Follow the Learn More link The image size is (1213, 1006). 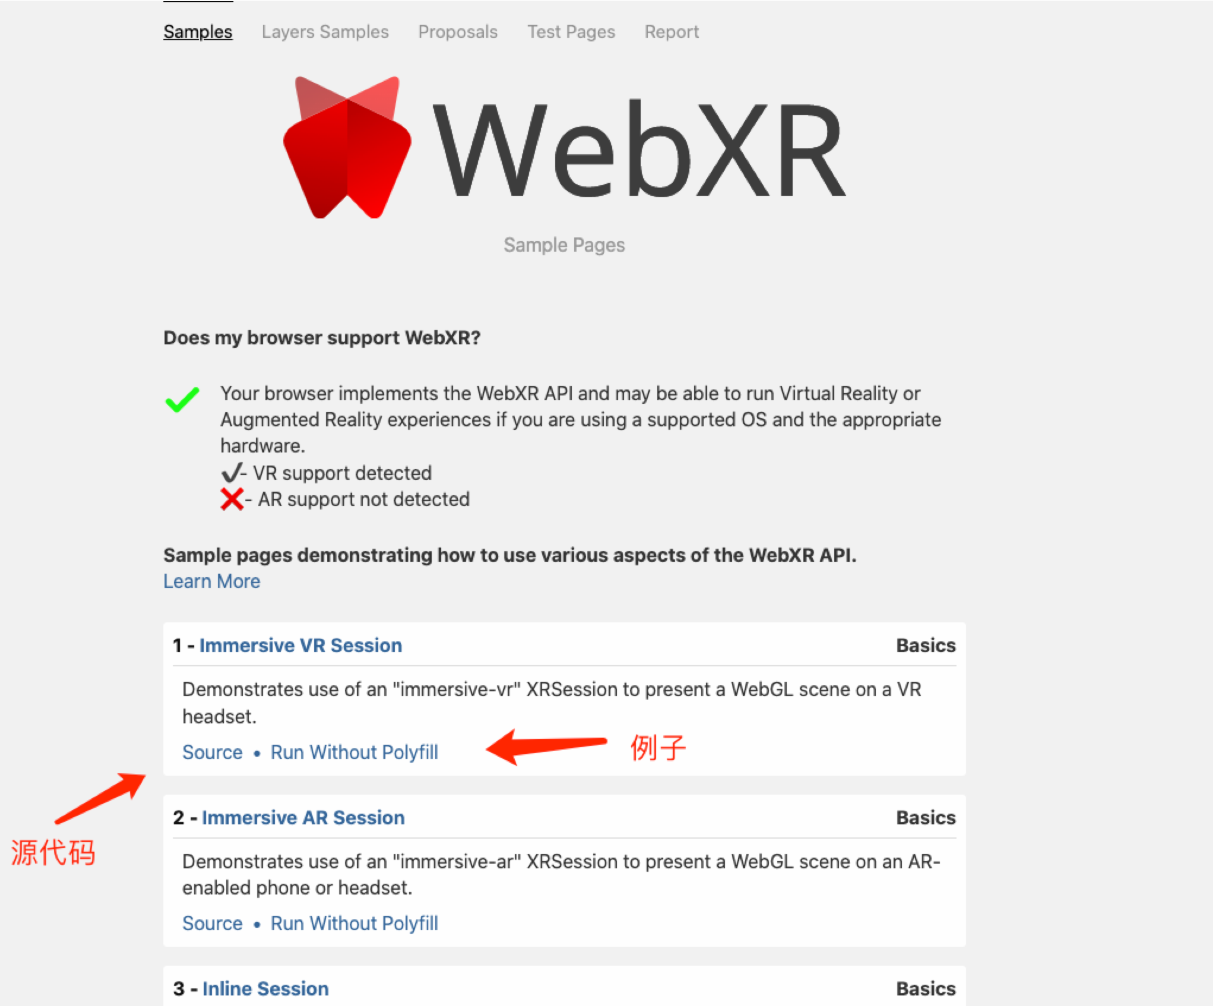(x=212, y=581)
